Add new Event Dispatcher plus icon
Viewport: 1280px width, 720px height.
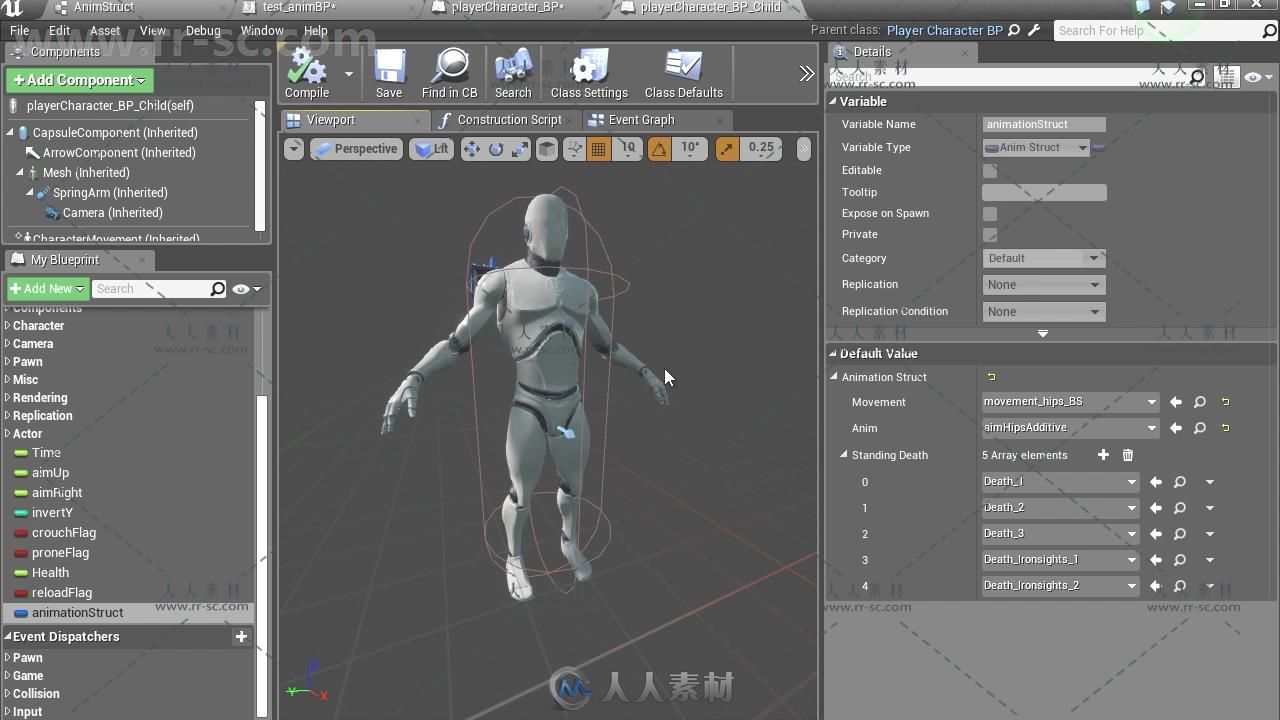coord(241,637)
